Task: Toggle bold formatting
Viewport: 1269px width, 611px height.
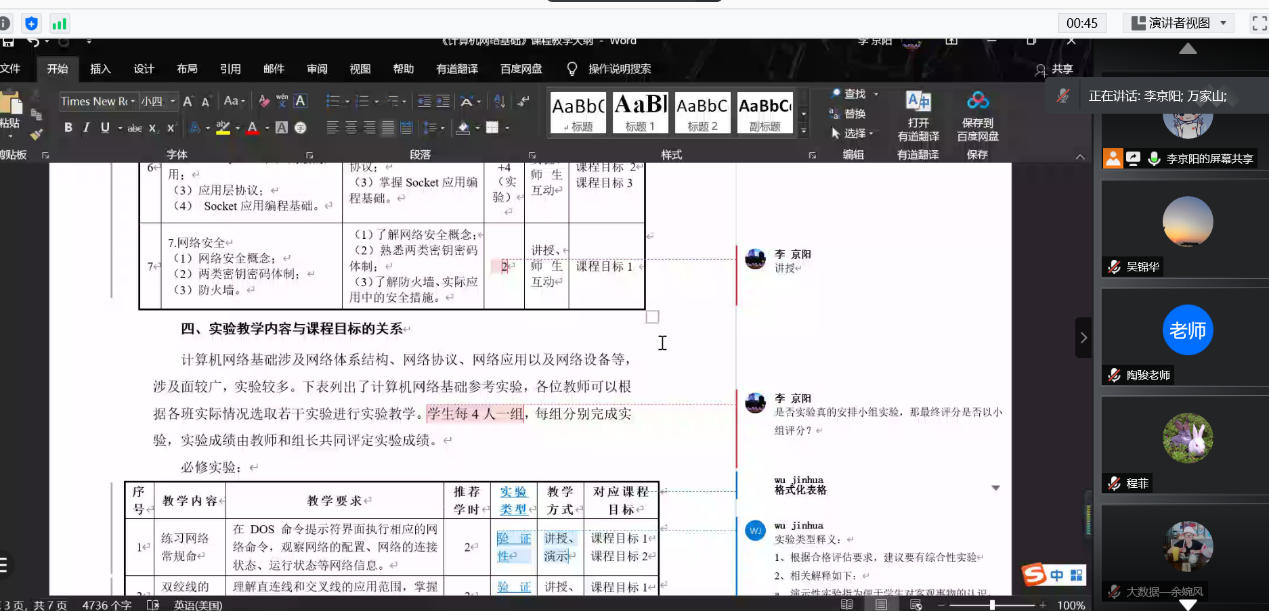Action: coord(68,128)
